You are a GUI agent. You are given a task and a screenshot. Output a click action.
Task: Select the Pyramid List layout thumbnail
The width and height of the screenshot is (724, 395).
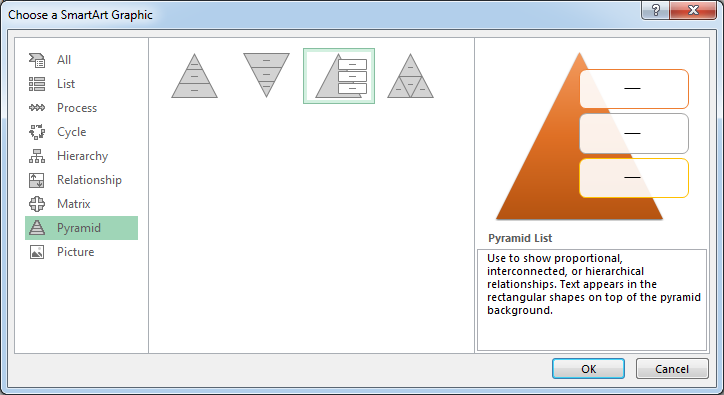(x=339, y=76)
